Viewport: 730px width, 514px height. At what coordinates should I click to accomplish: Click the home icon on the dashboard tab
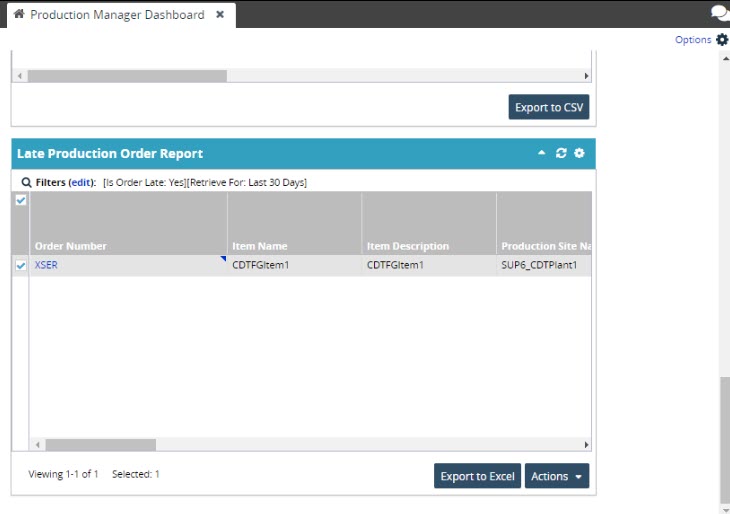point(18,15)
